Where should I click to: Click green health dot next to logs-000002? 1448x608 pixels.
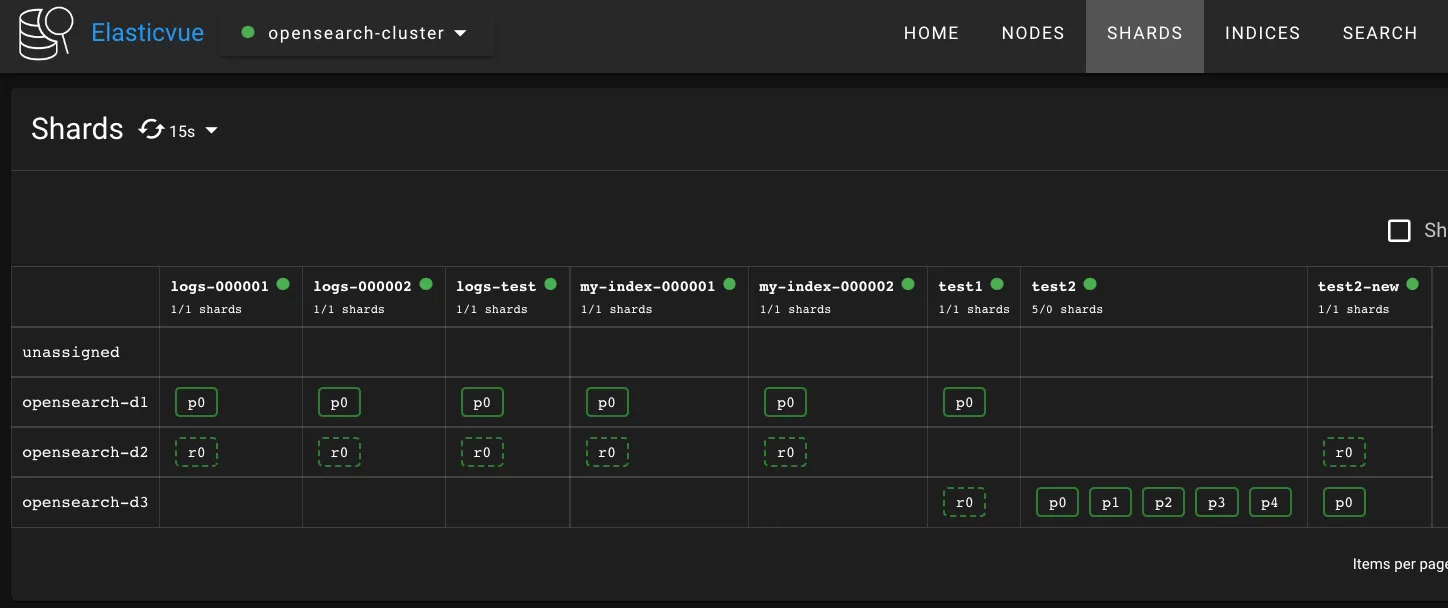(426, 284)
